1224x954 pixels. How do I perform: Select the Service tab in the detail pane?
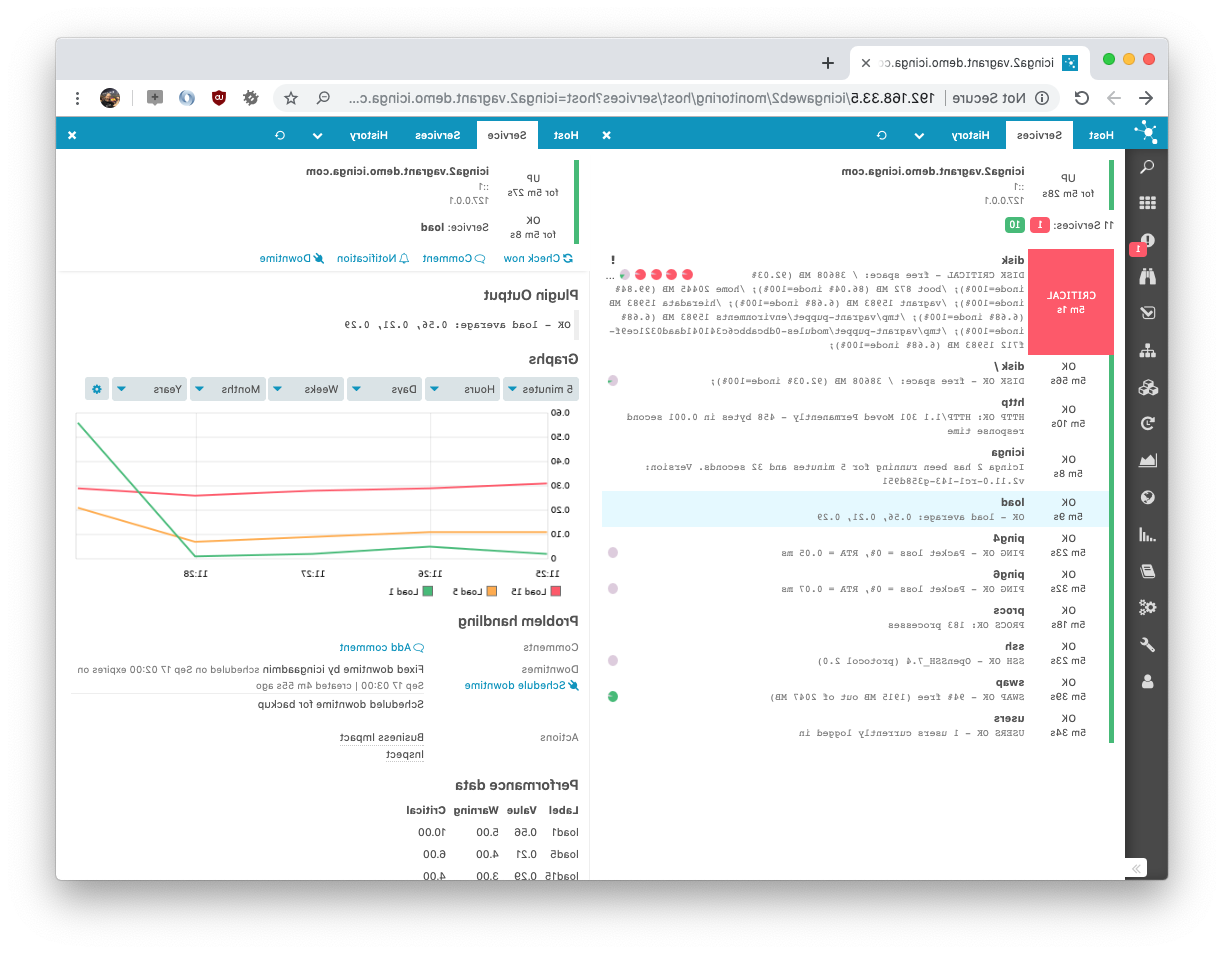[x=506, y=135]
